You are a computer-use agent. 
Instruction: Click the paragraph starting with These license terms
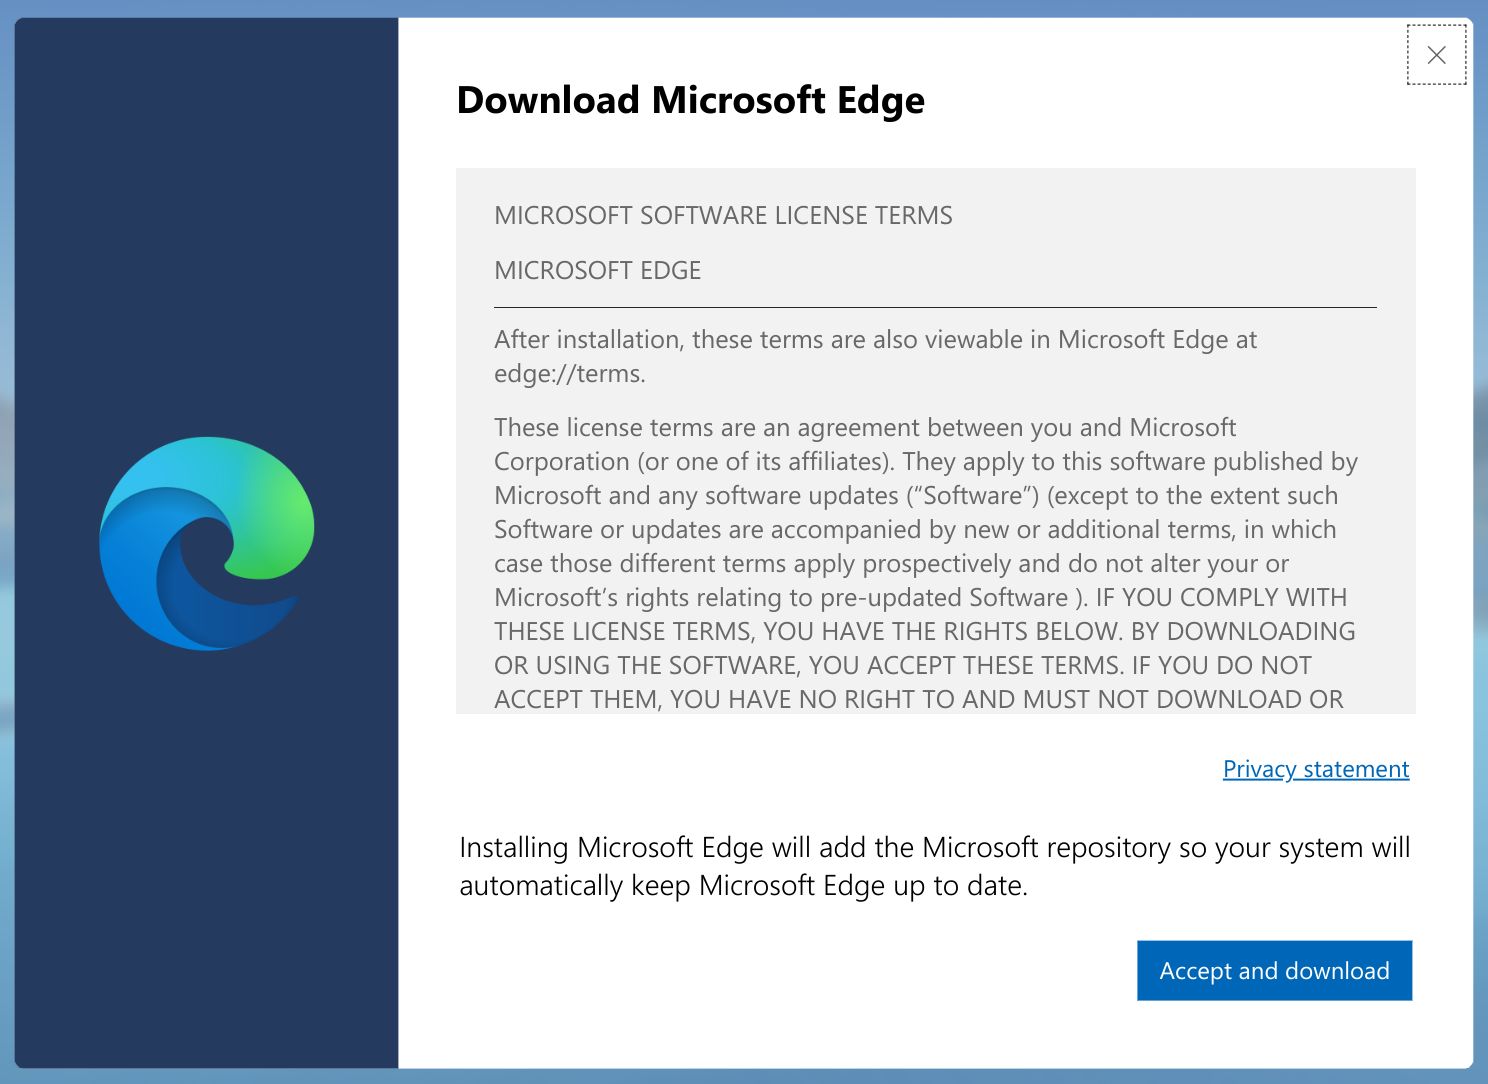(920, 560)
